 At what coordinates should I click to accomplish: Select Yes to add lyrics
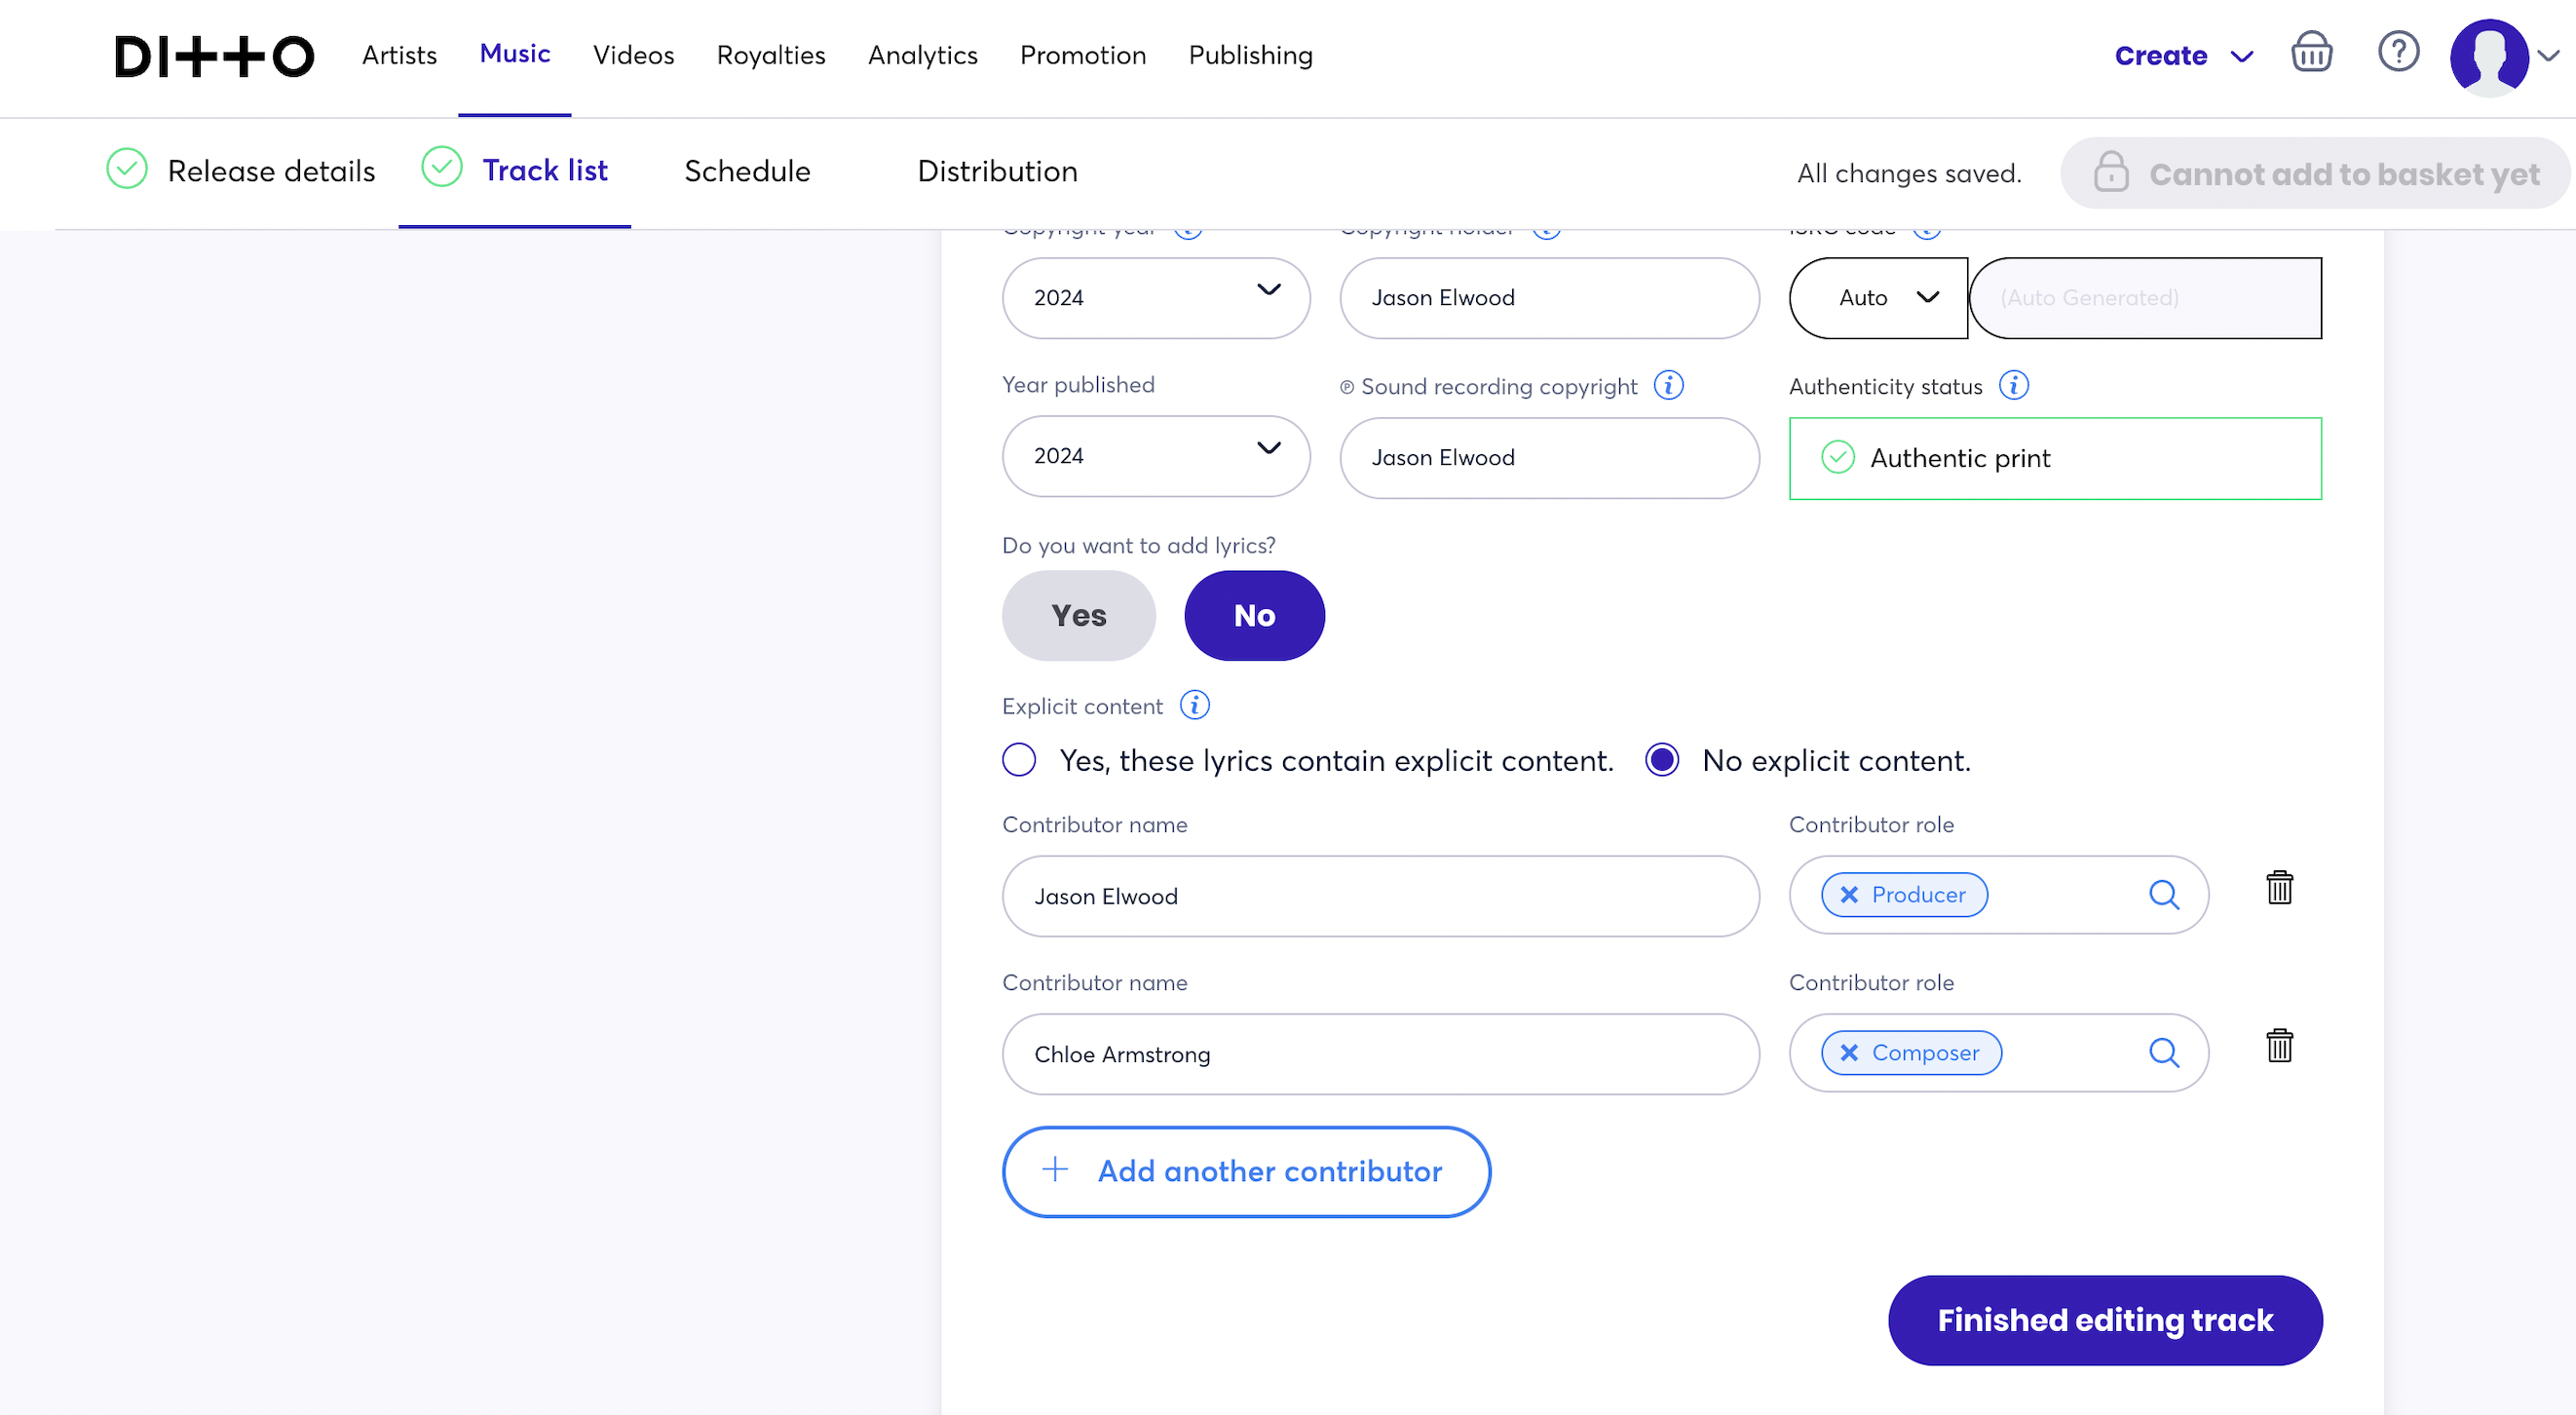(x=1079, y=616)
